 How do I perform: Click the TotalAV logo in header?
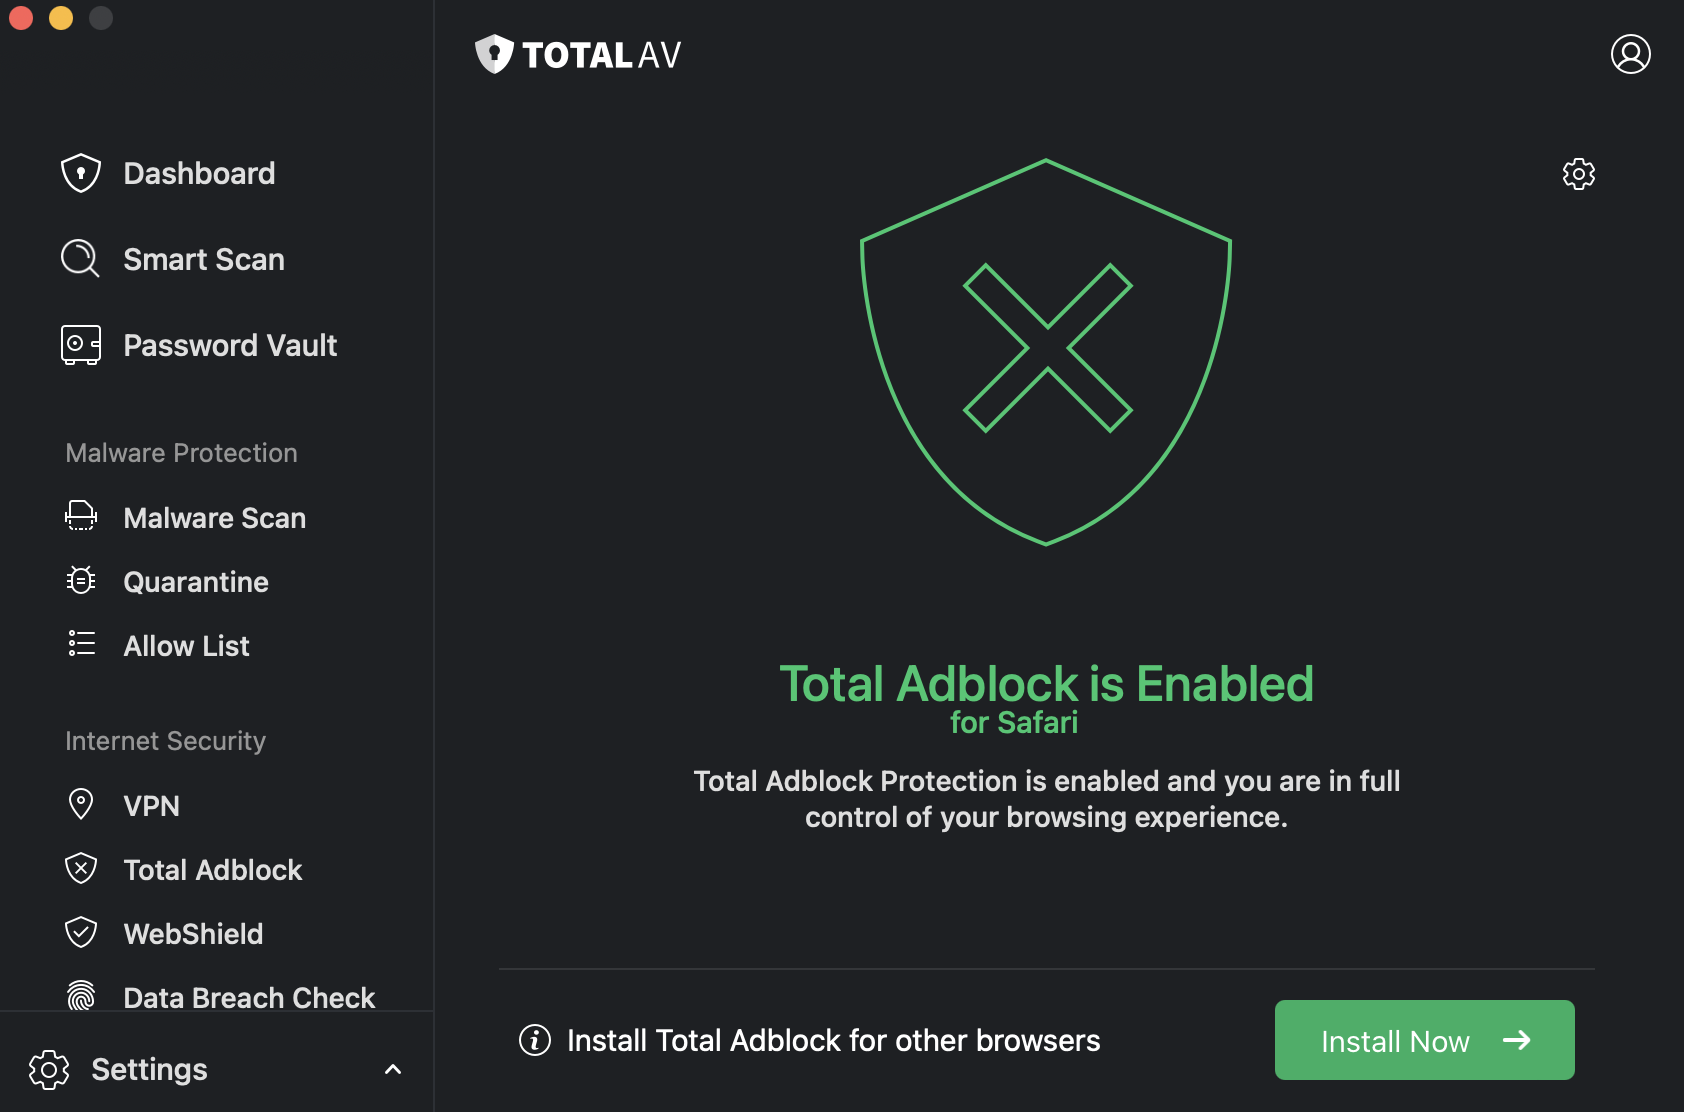pyautogui.click(x=578, y=55)
